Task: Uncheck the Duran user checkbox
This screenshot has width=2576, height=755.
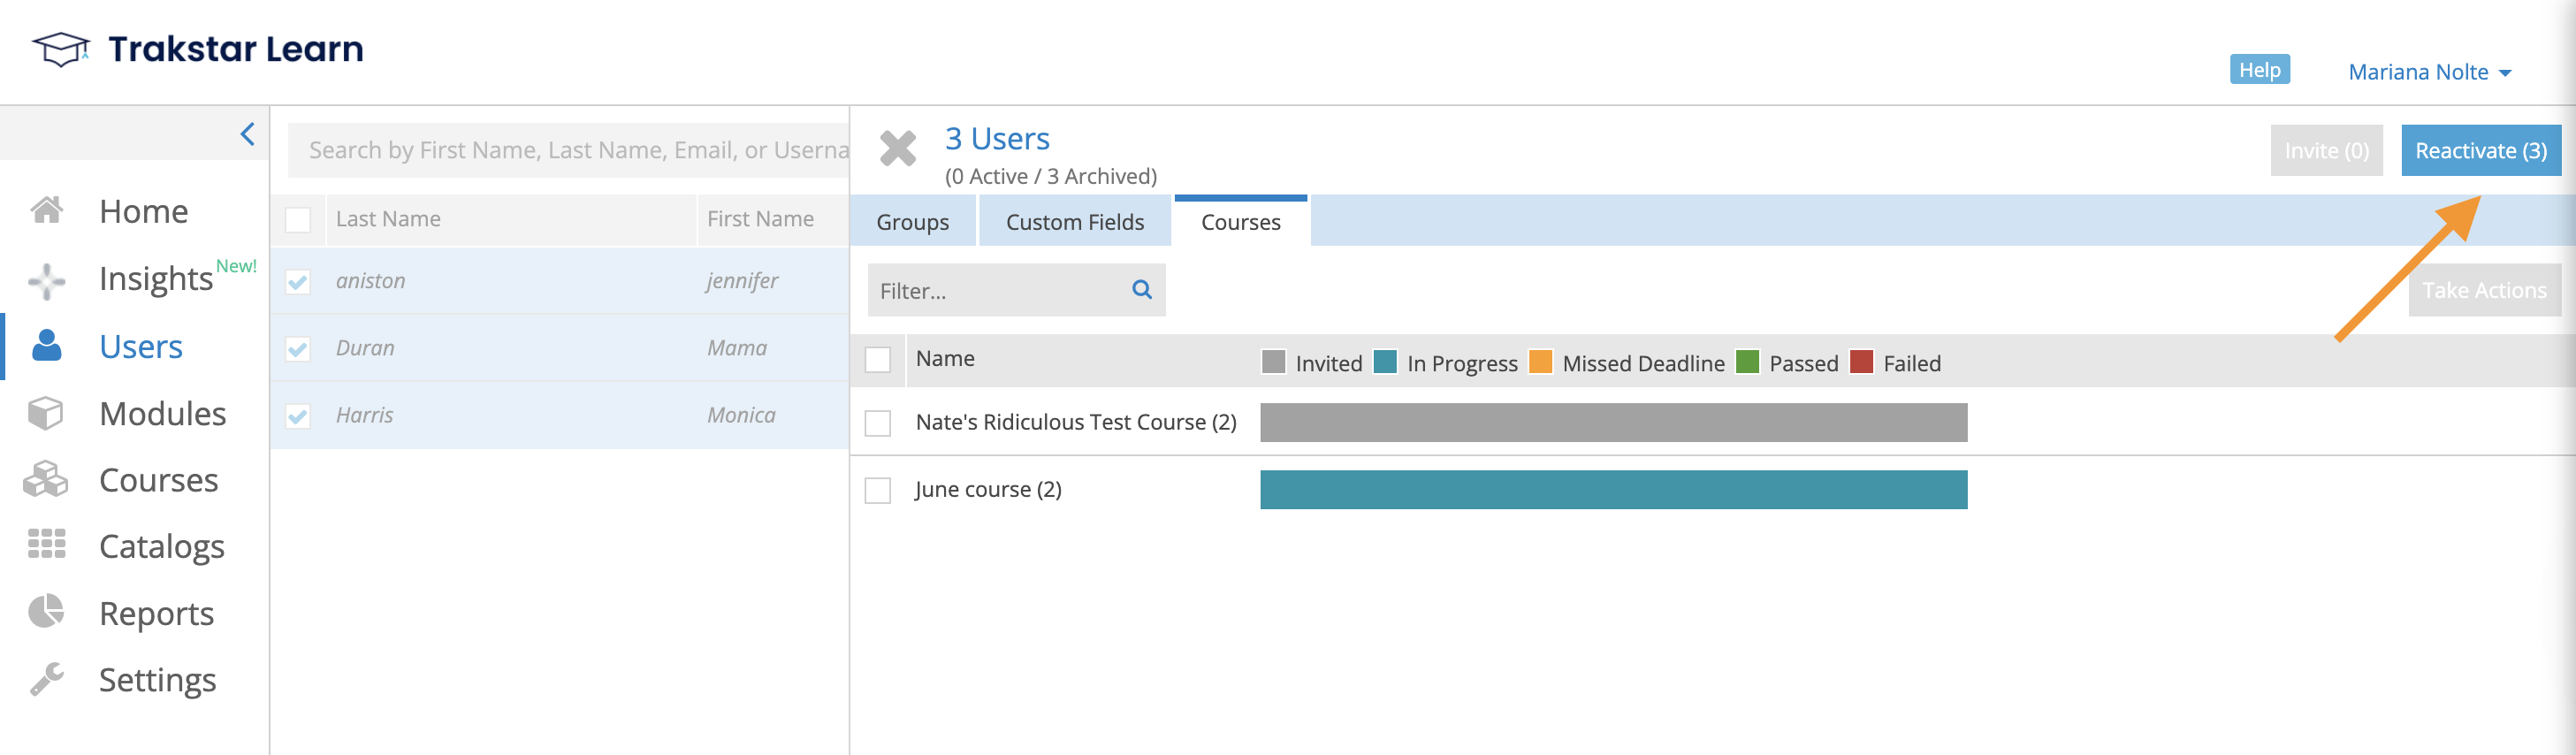Action: click(298, 348)
